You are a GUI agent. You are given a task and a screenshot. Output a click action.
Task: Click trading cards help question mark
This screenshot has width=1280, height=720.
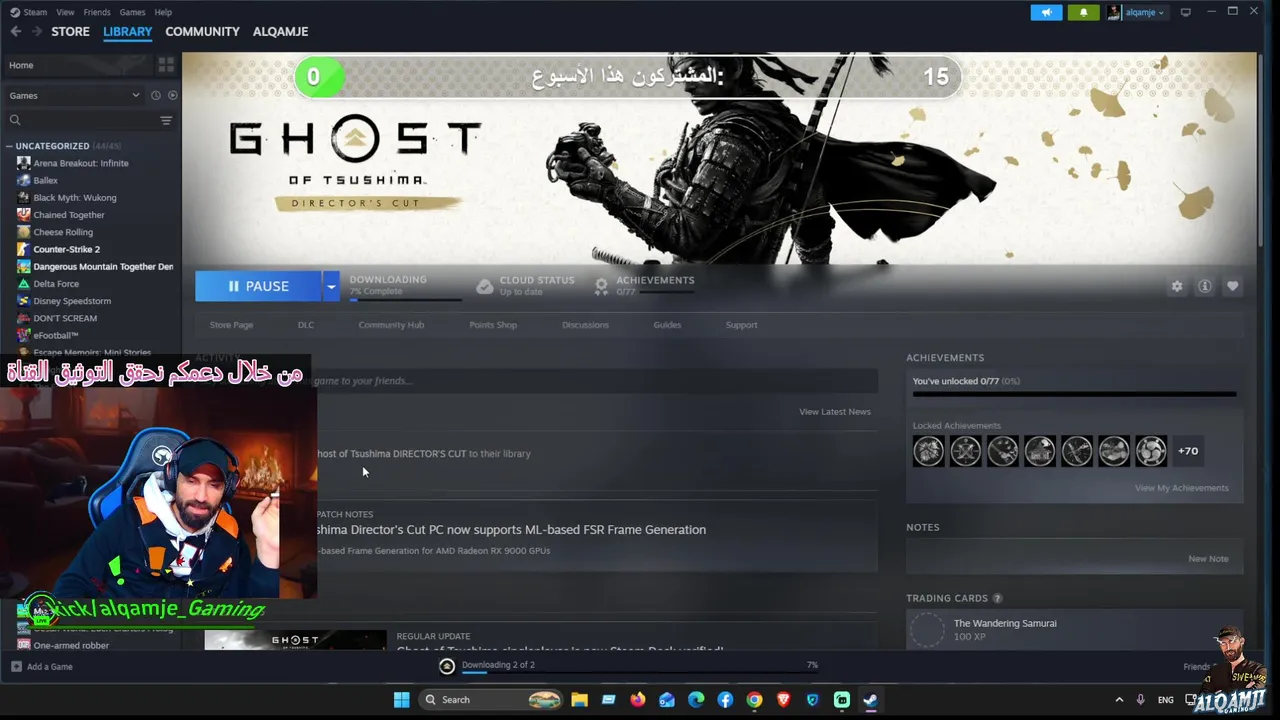pos(997,598)
